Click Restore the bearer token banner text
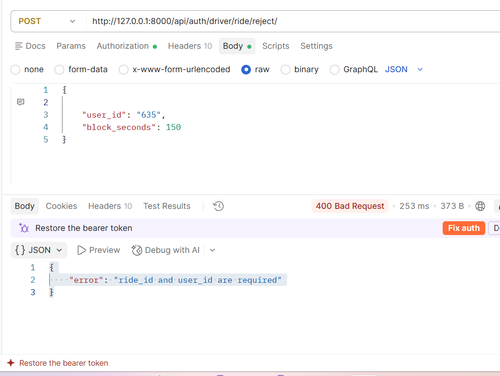Viewport: 500px width, 376px height. point(84,228)
